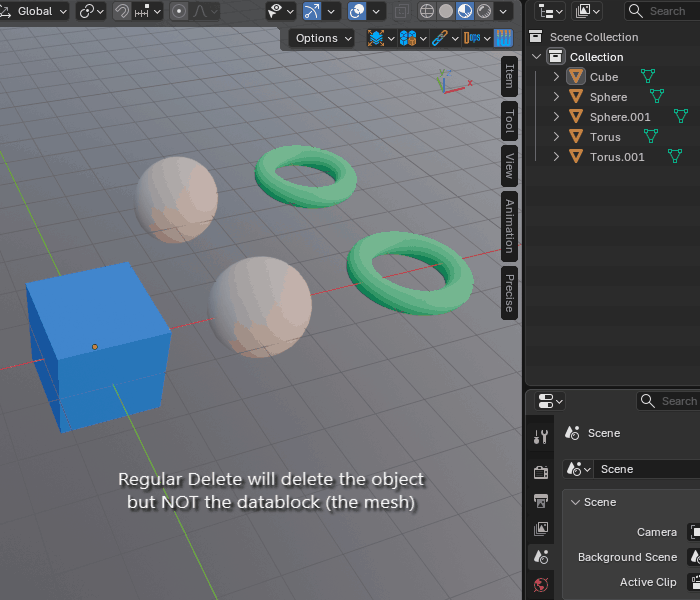Toggle snapping magnet icon

click(121, 11)
